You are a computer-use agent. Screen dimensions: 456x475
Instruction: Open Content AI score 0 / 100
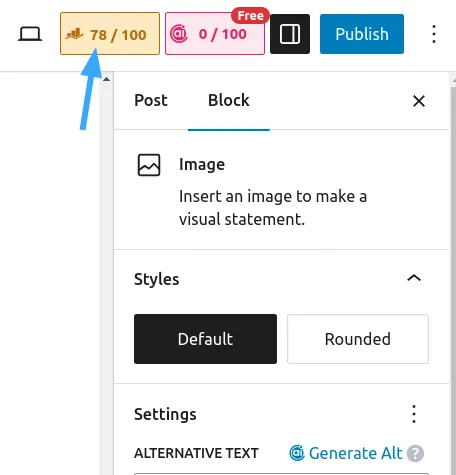tap(215, 34)
